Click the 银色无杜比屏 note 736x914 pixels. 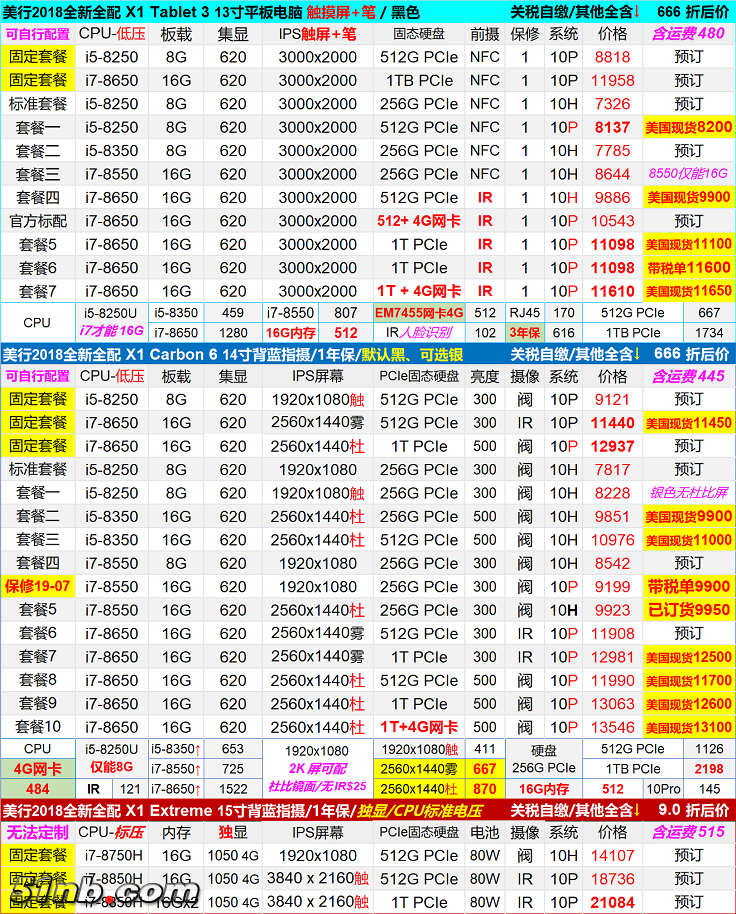point(688,493)
